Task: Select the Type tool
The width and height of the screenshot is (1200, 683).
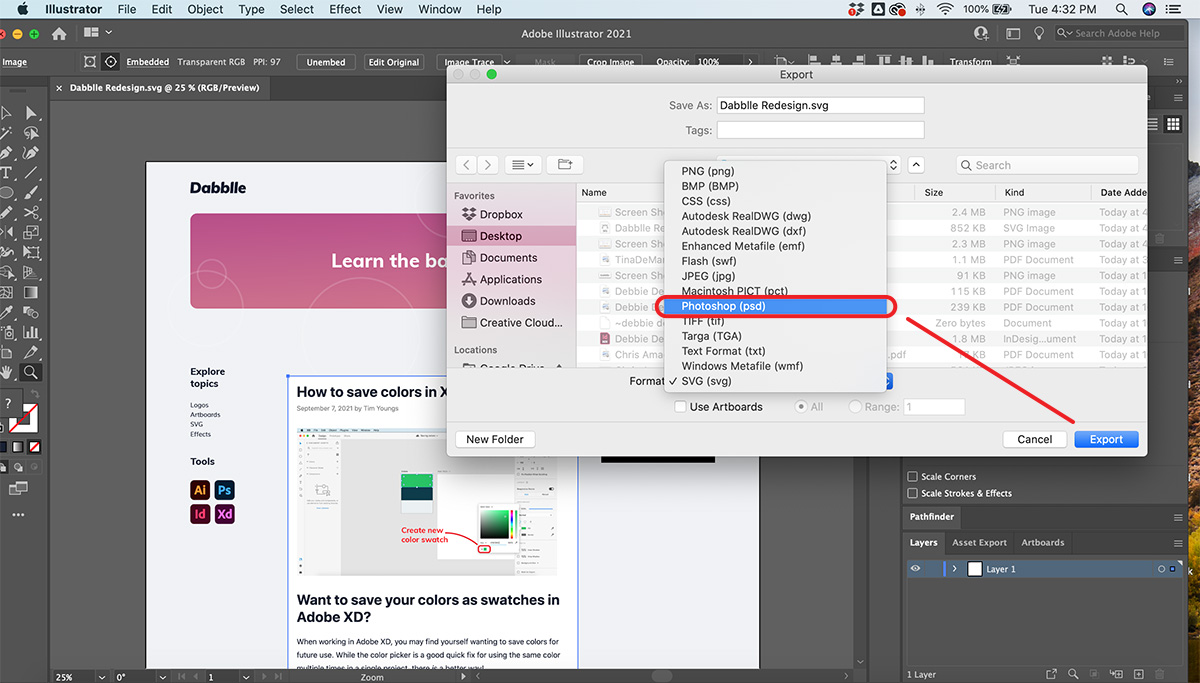Action: pos(7,173)
